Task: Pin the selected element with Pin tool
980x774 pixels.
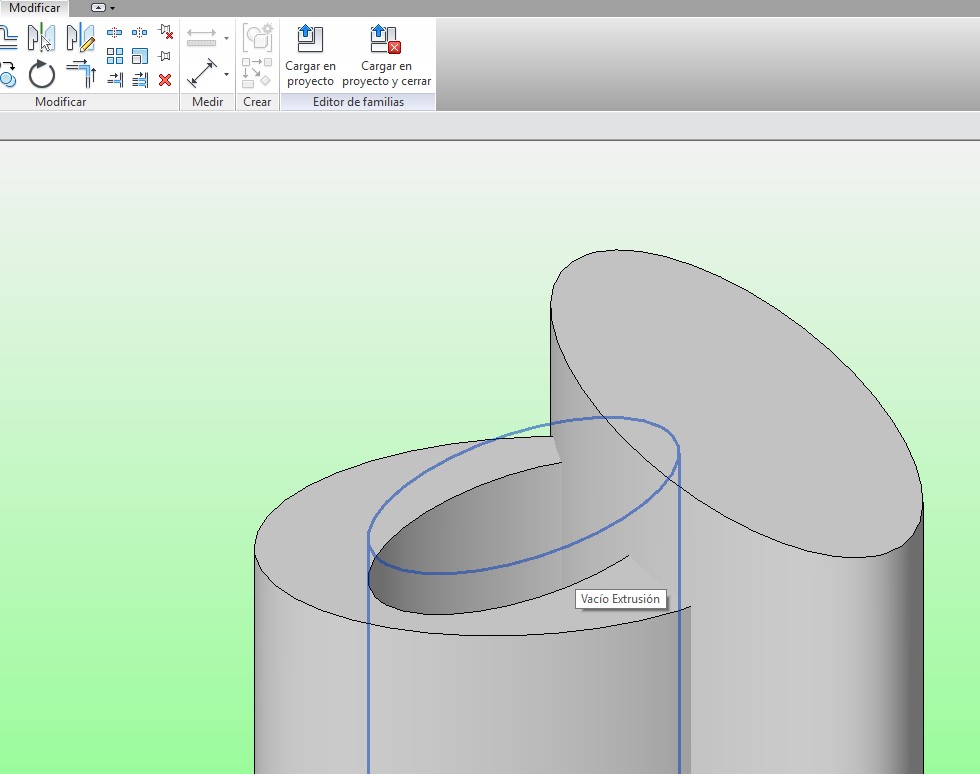Action: click(165, 56)
